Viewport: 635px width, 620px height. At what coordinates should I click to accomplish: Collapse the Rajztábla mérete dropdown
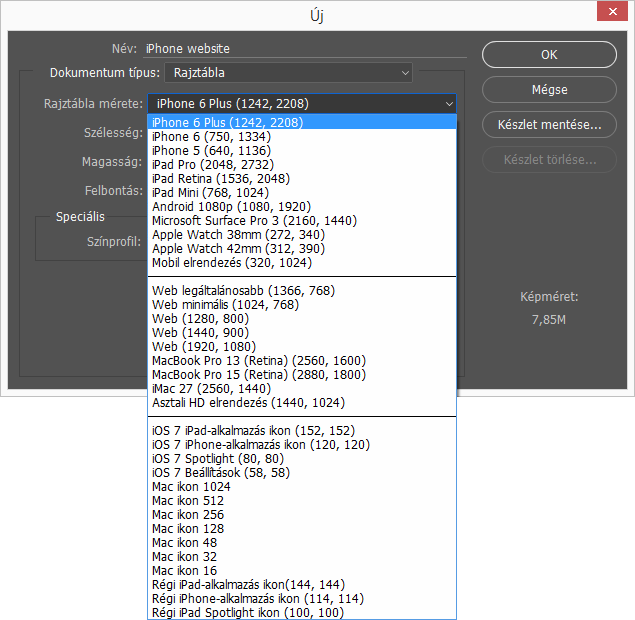[x=302, y=104]
